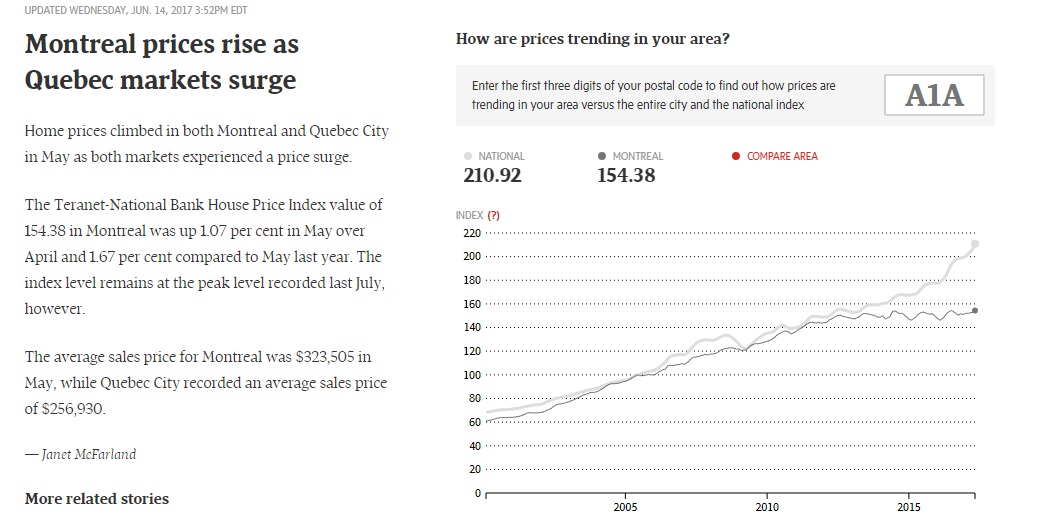Click the National line end-point marker
The height and width of the screenshot is (517, 1055).
[x=975, y=244]
